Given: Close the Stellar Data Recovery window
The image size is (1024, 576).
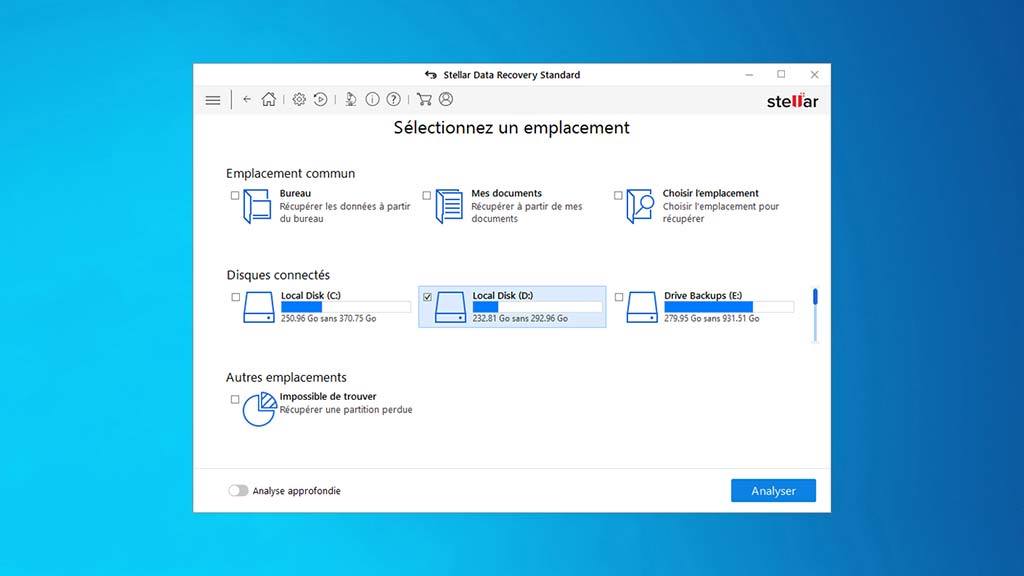Looking at the screenshot, I should point(814,74).
